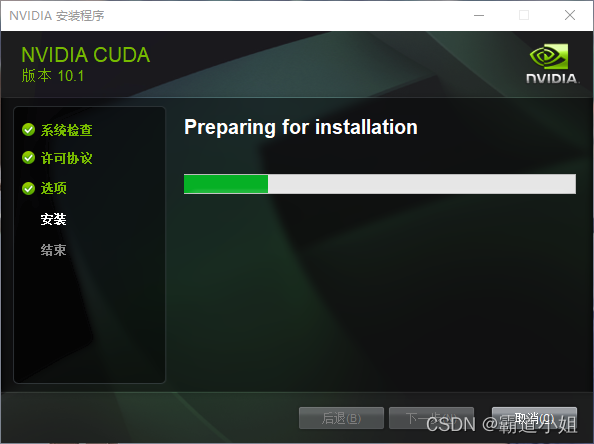Image resolution: width=594 pixels, height=444 pixels.
Task: Select the 安装 step in sidebar
Action: click(x=53, y=219)
